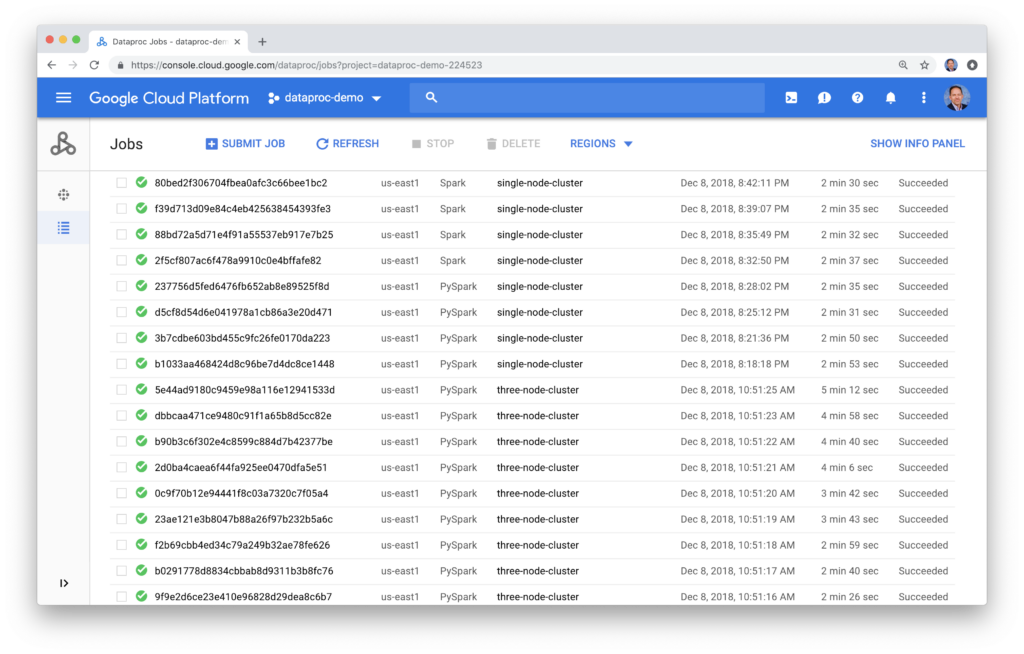Open job f2b69cbb4ed34c79a249b32ae78fe626
This screenshot has width=1024, height=654.
242,545
